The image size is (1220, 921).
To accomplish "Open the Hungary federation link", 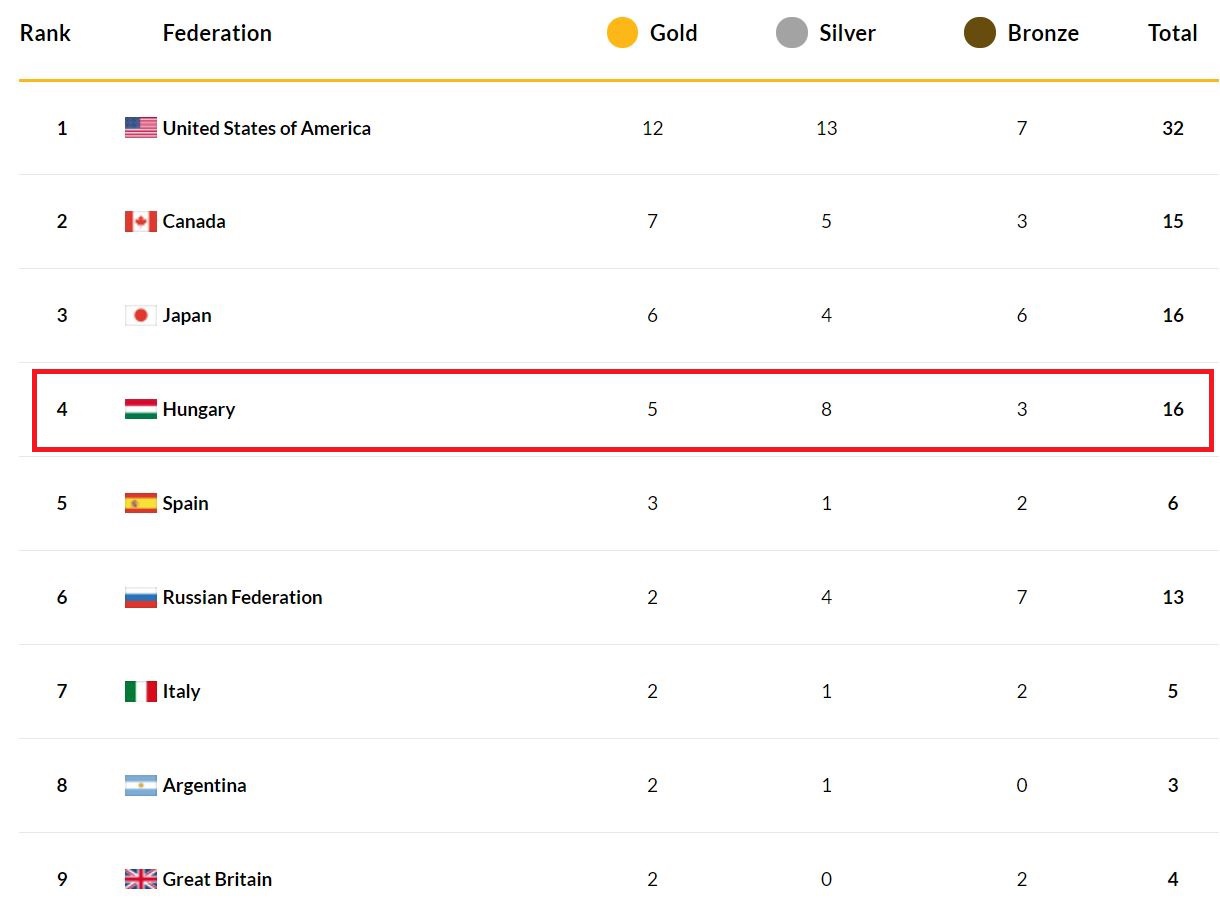I will click(x=199, y=410).
